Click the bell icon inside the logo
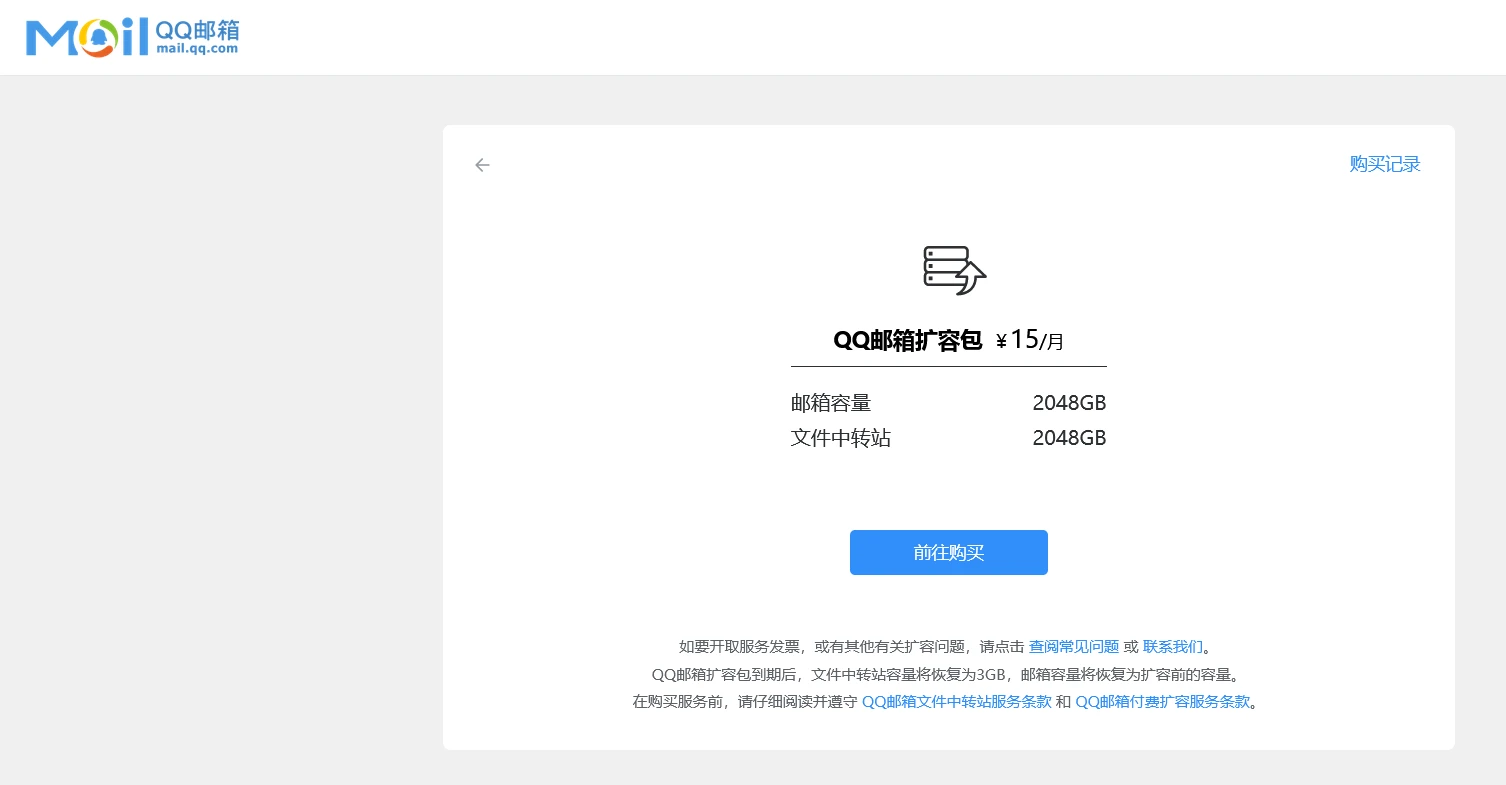Viewport: 1506px width, 785px height. (x=98, y=38)
